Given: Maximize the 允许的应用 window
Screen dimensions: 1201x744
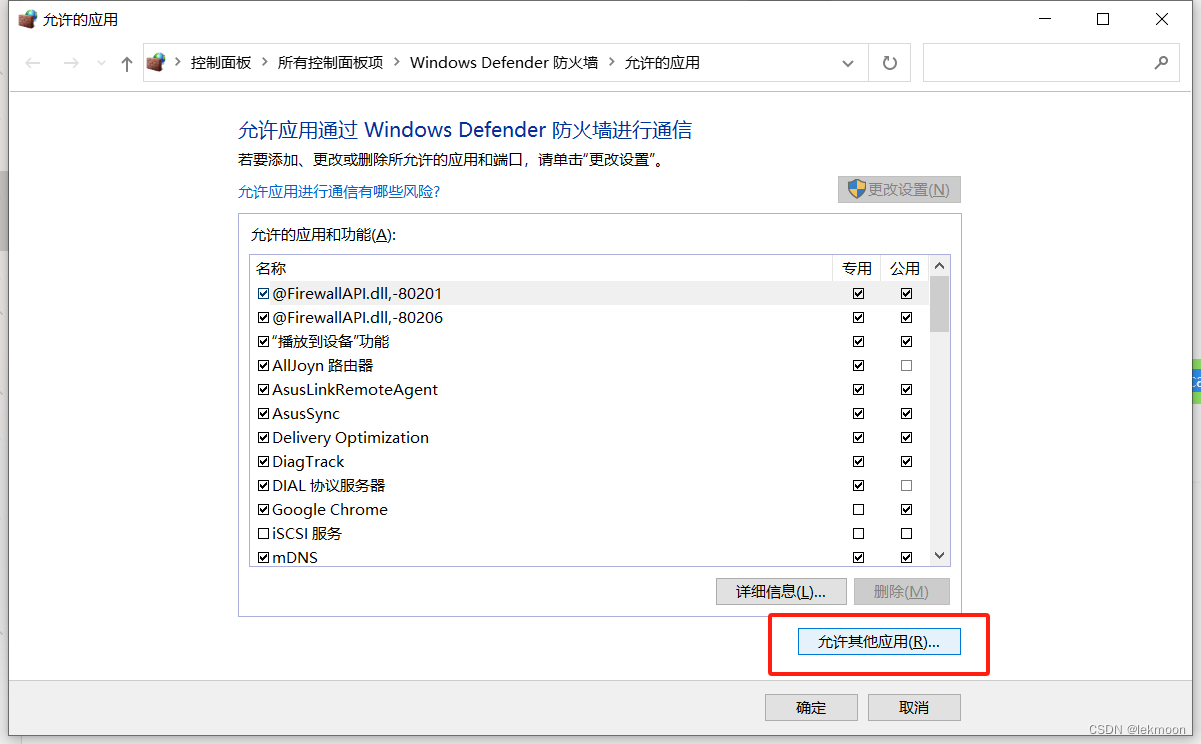Looking at the screenshot, I should pos(1103,19).
